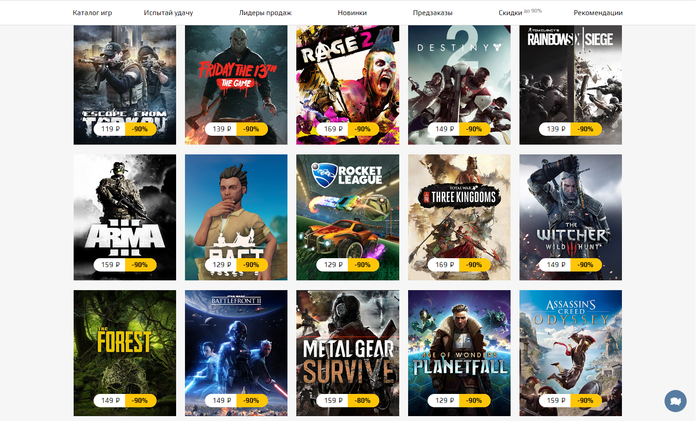Open Рекомендации in the top menu
The height and width of the screenshot is (421, 700).
click(598, 13)
